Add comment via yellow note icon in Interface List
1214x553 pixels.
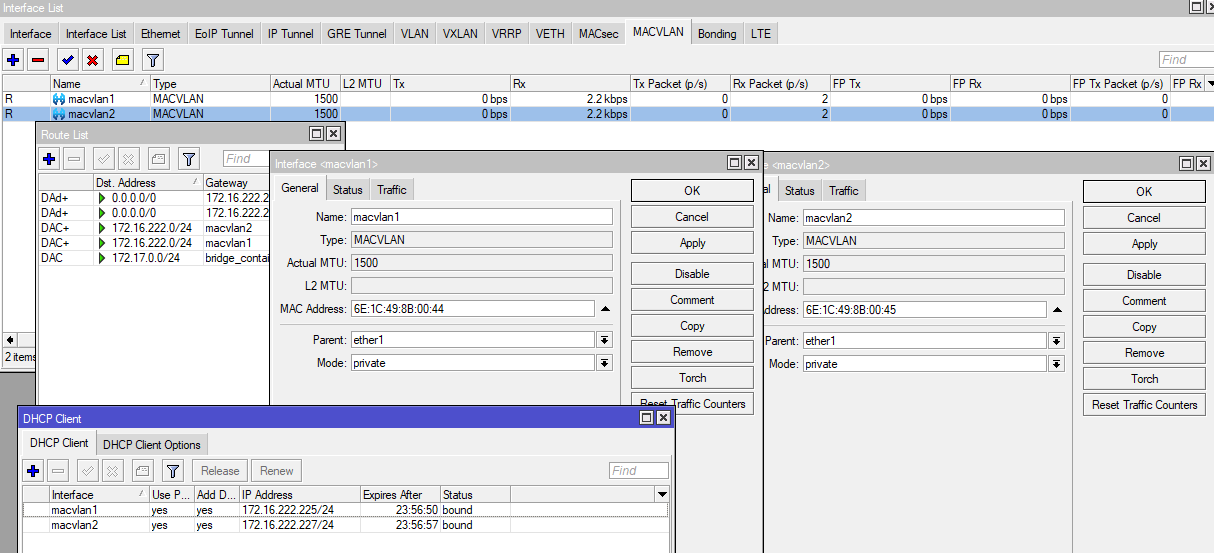point(122,60)
